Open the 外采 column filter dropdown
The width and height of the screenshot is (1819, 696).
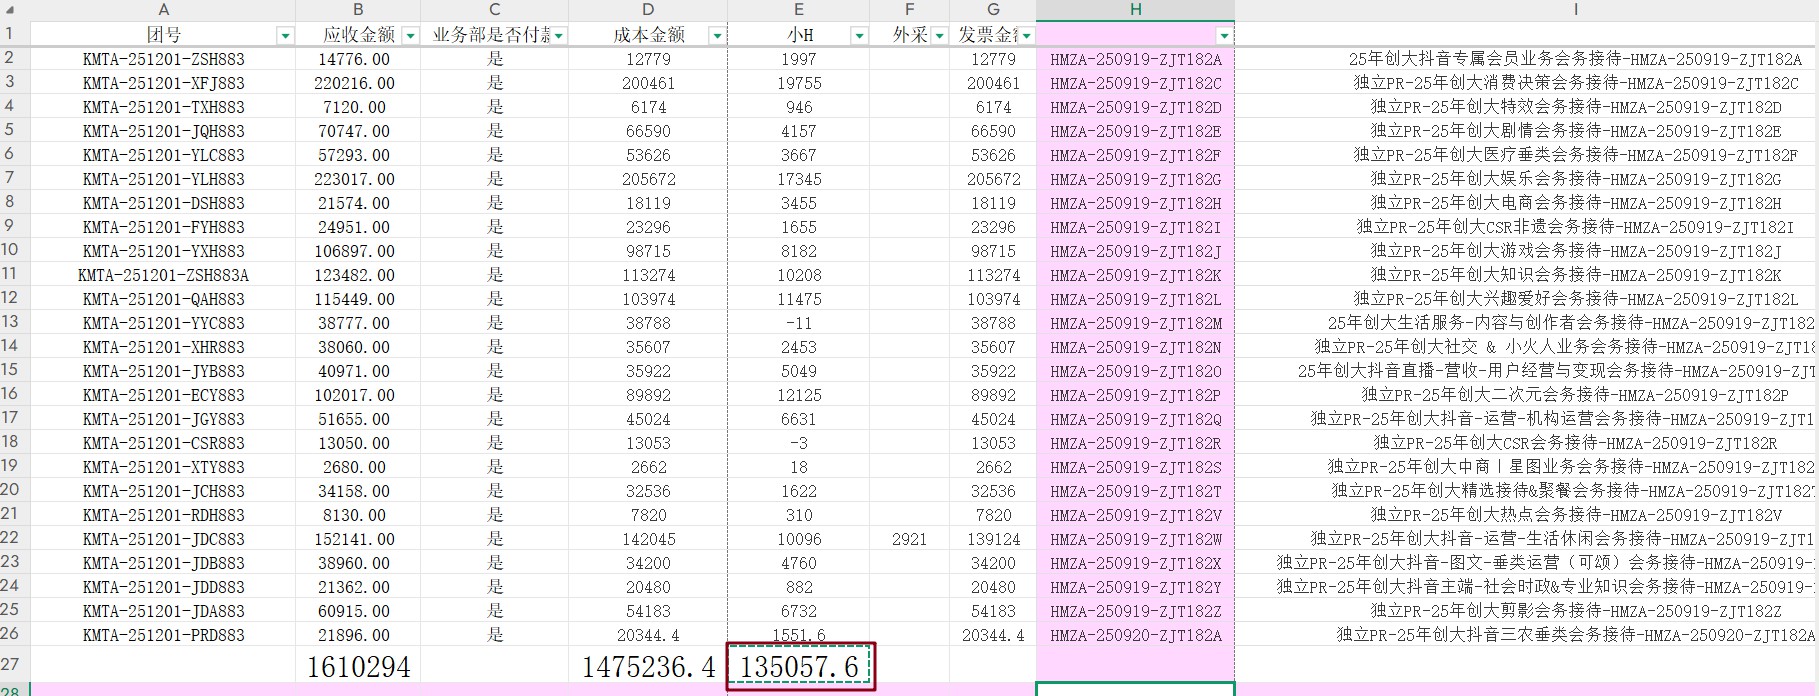pos(939,36)
